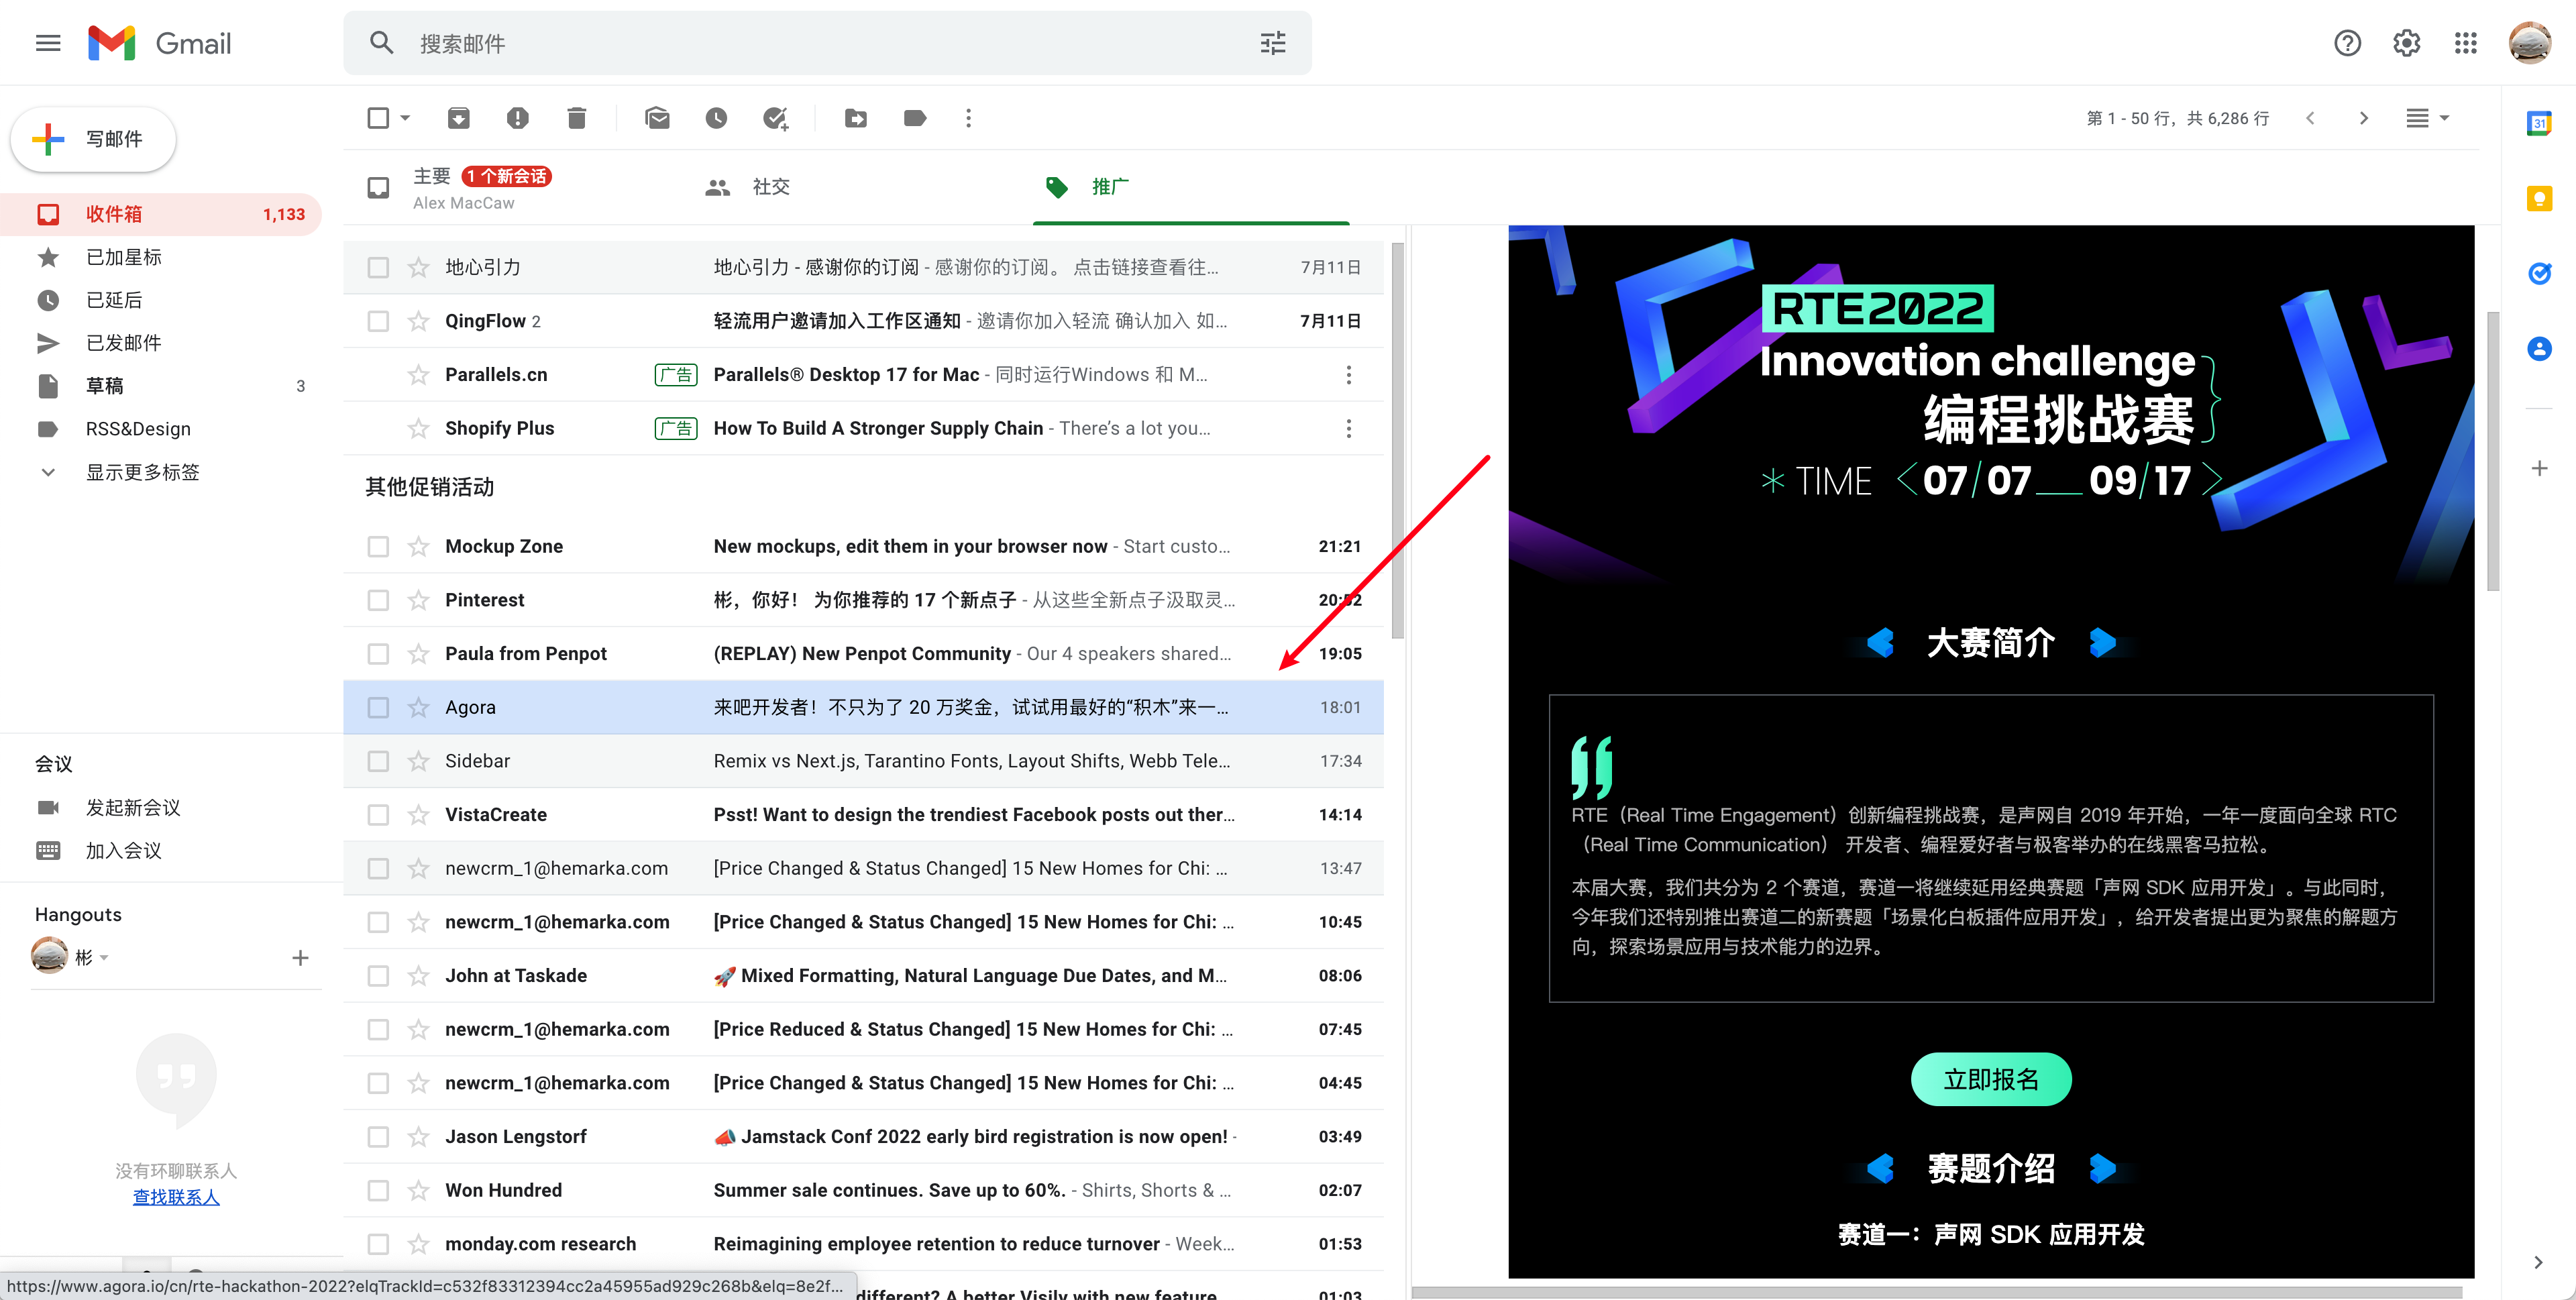This screenshot has height=1300, width=2576.
Task: Open options for Parallels.cn ad
Action: 1348,375
